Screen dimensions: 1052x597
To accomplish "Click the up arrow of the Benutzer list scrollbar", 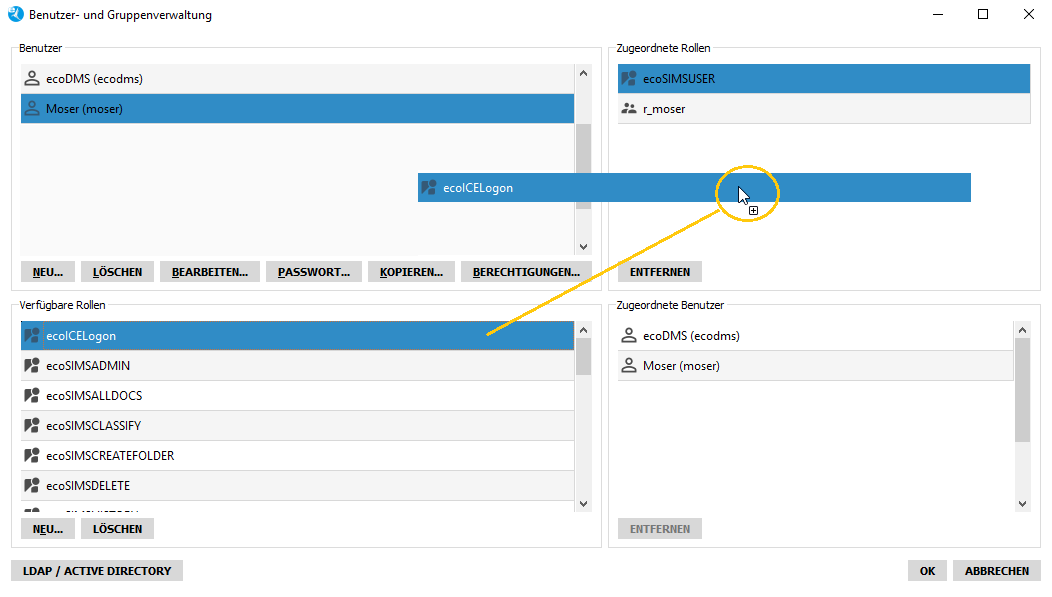I will coord(583,73).
